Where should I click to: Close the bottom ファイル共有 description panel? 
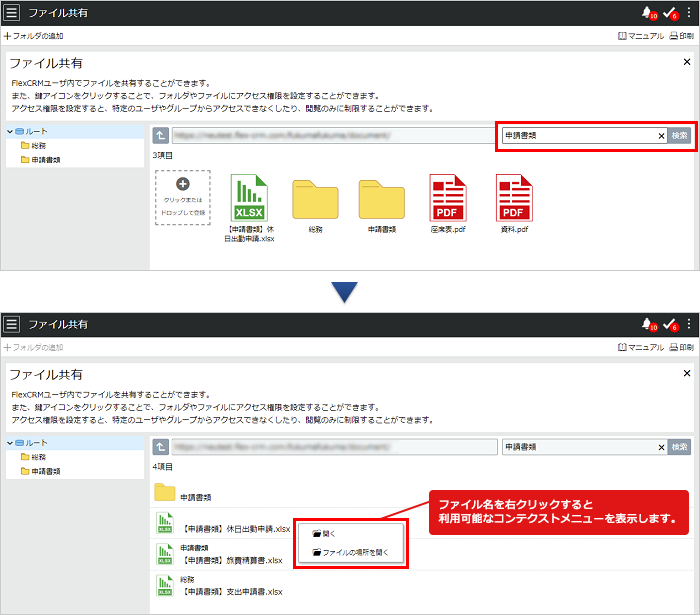tap(687, 373)
